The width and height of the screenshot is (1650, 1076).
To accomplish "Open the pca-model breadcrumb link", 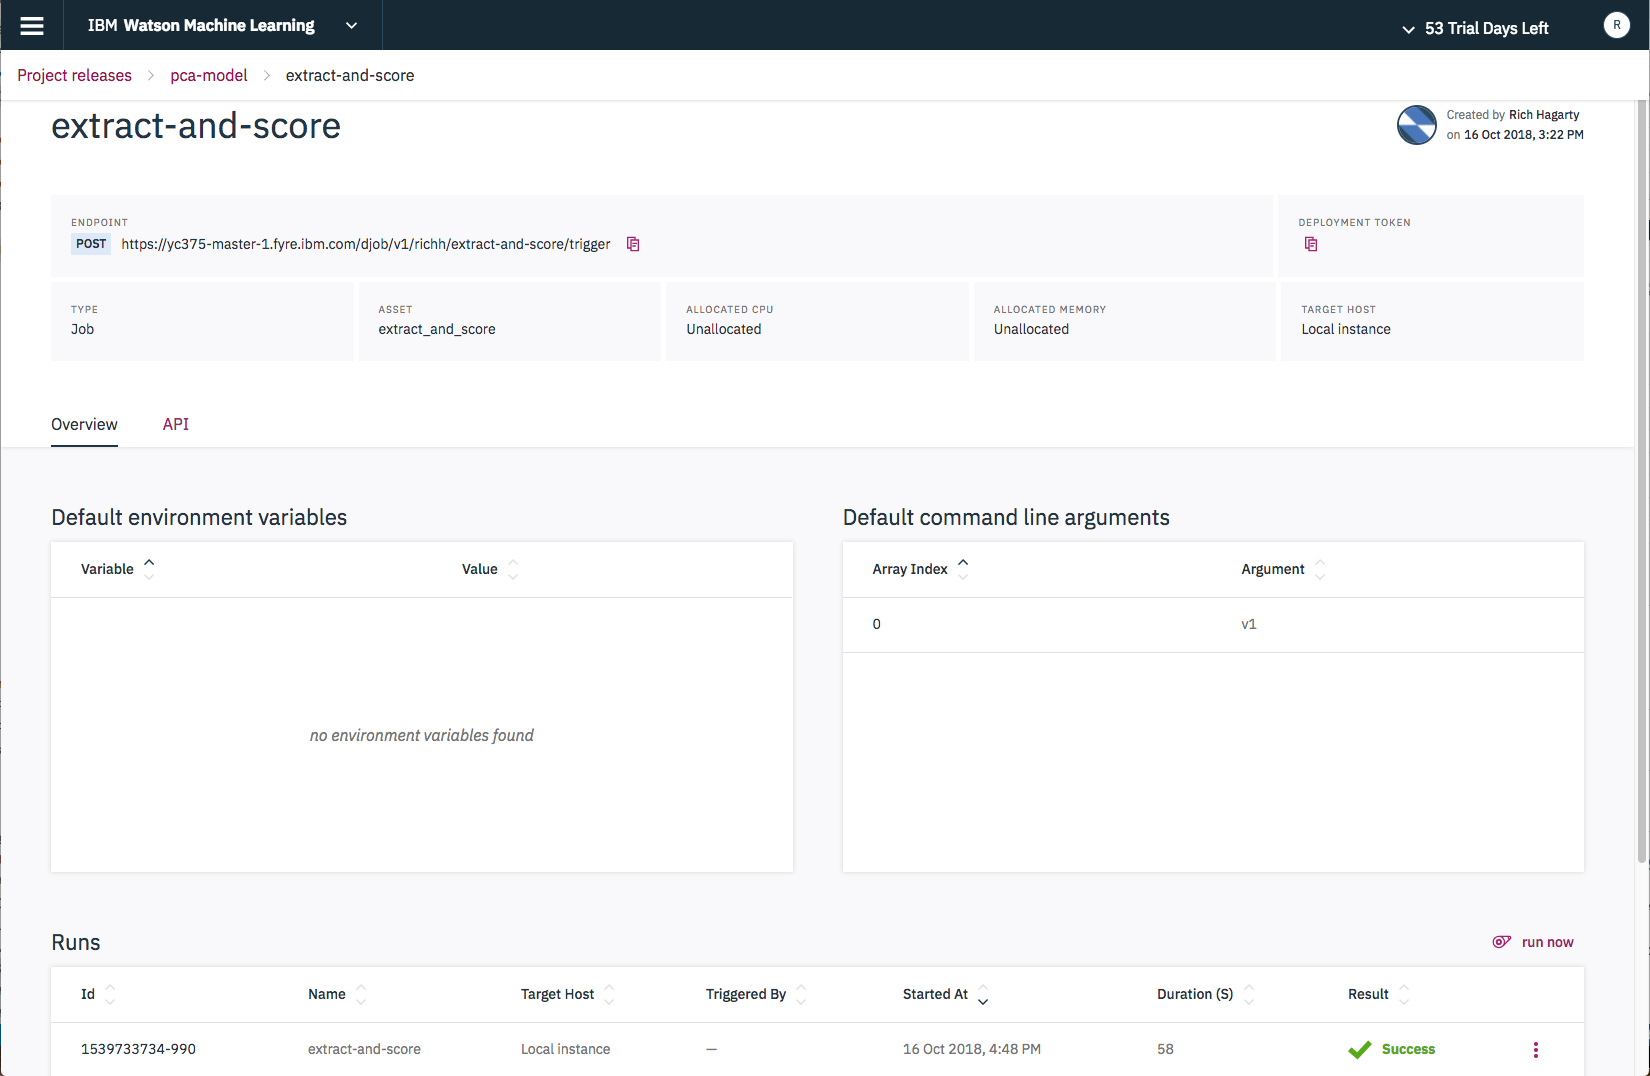I will click(209, 75).
